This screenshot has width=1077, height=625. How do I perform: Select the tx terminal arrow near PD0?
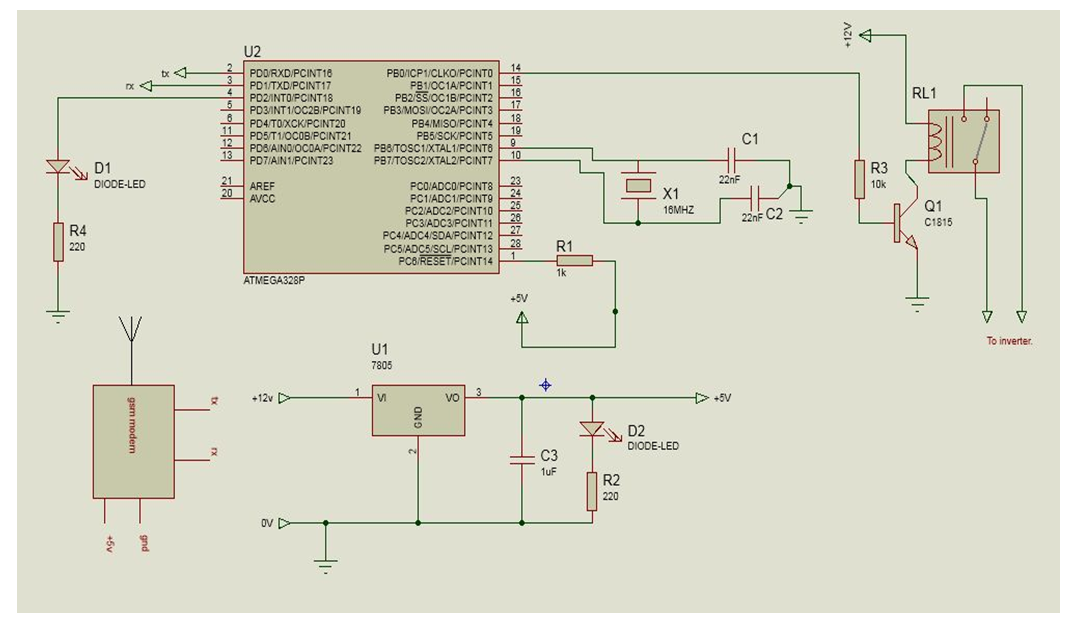[x=192, y=73]
